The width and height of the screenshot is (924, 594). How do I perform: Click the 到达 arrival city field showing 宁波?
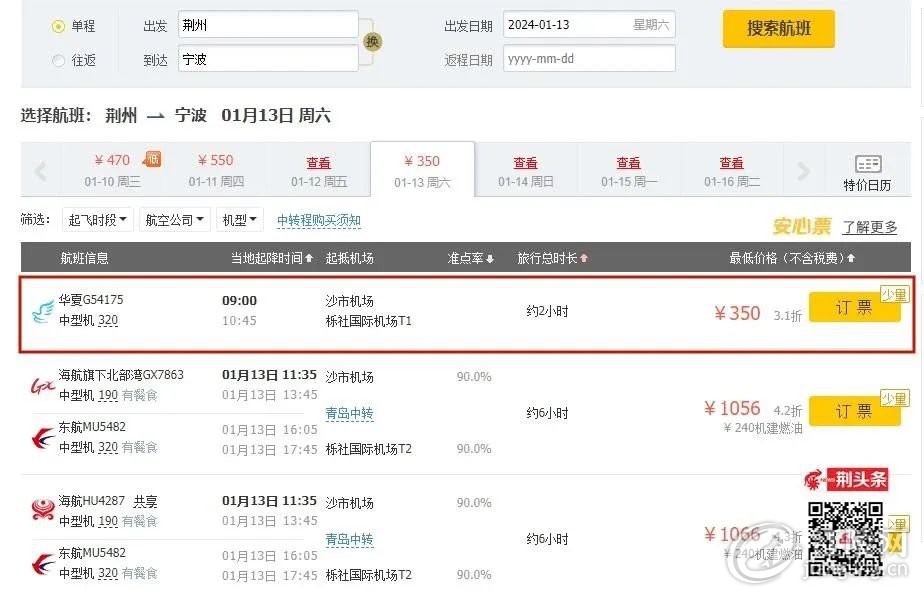point(268,59)
